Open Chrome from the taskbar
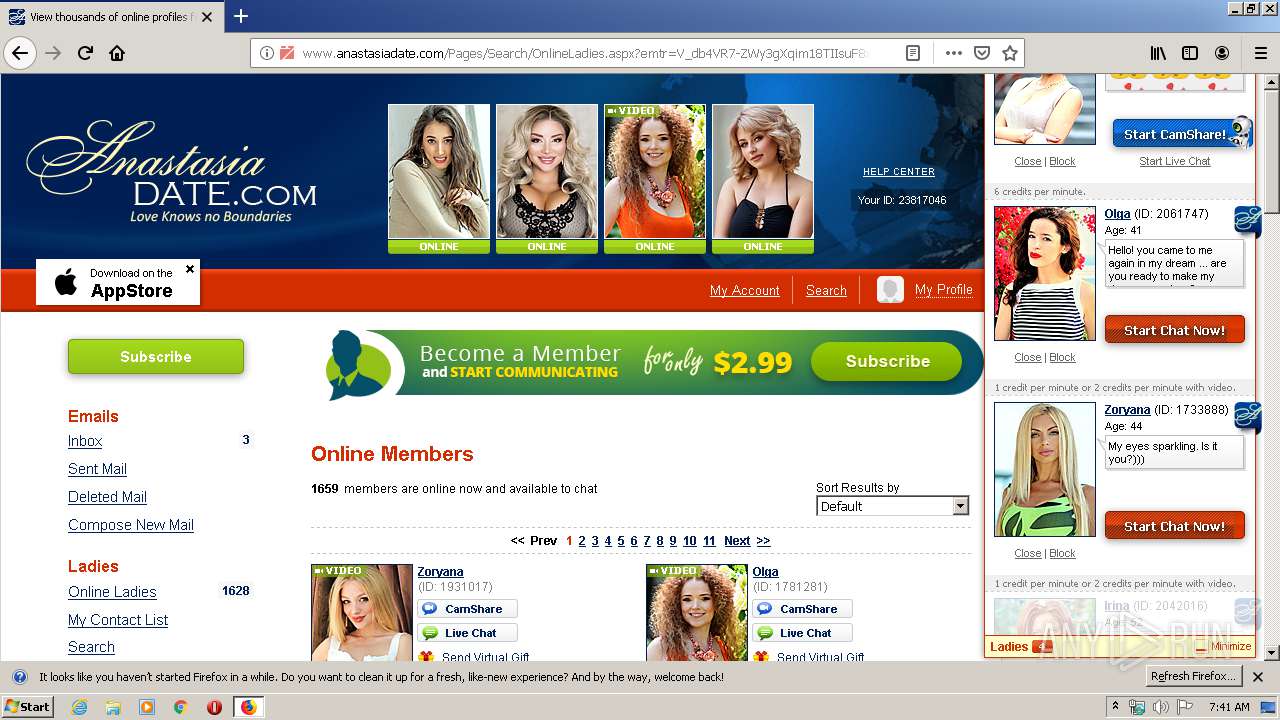Viewport: 1280px width, 720px height. coord(181,707)
